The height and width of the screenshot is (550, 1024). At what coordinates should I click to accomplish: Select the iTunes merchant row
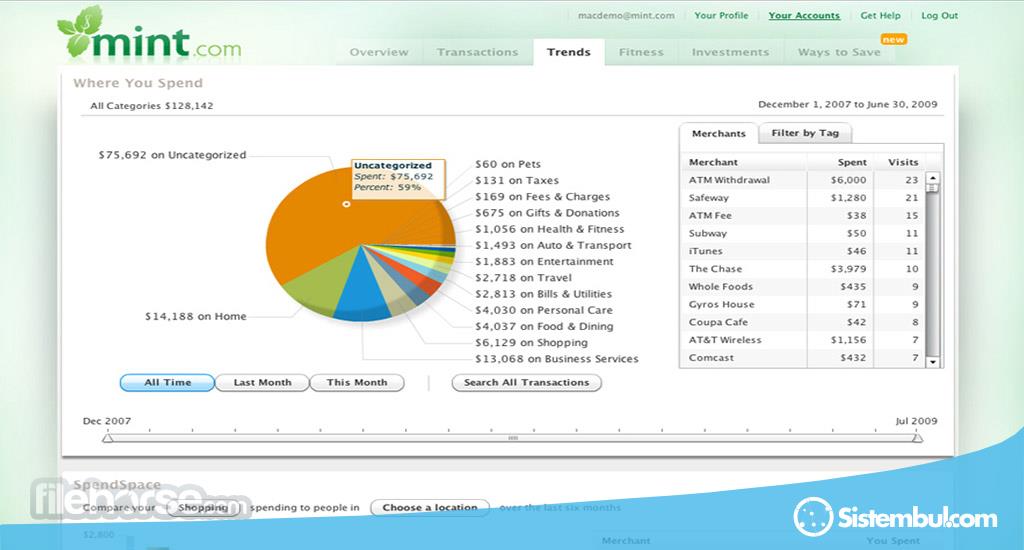pos(803,251)
